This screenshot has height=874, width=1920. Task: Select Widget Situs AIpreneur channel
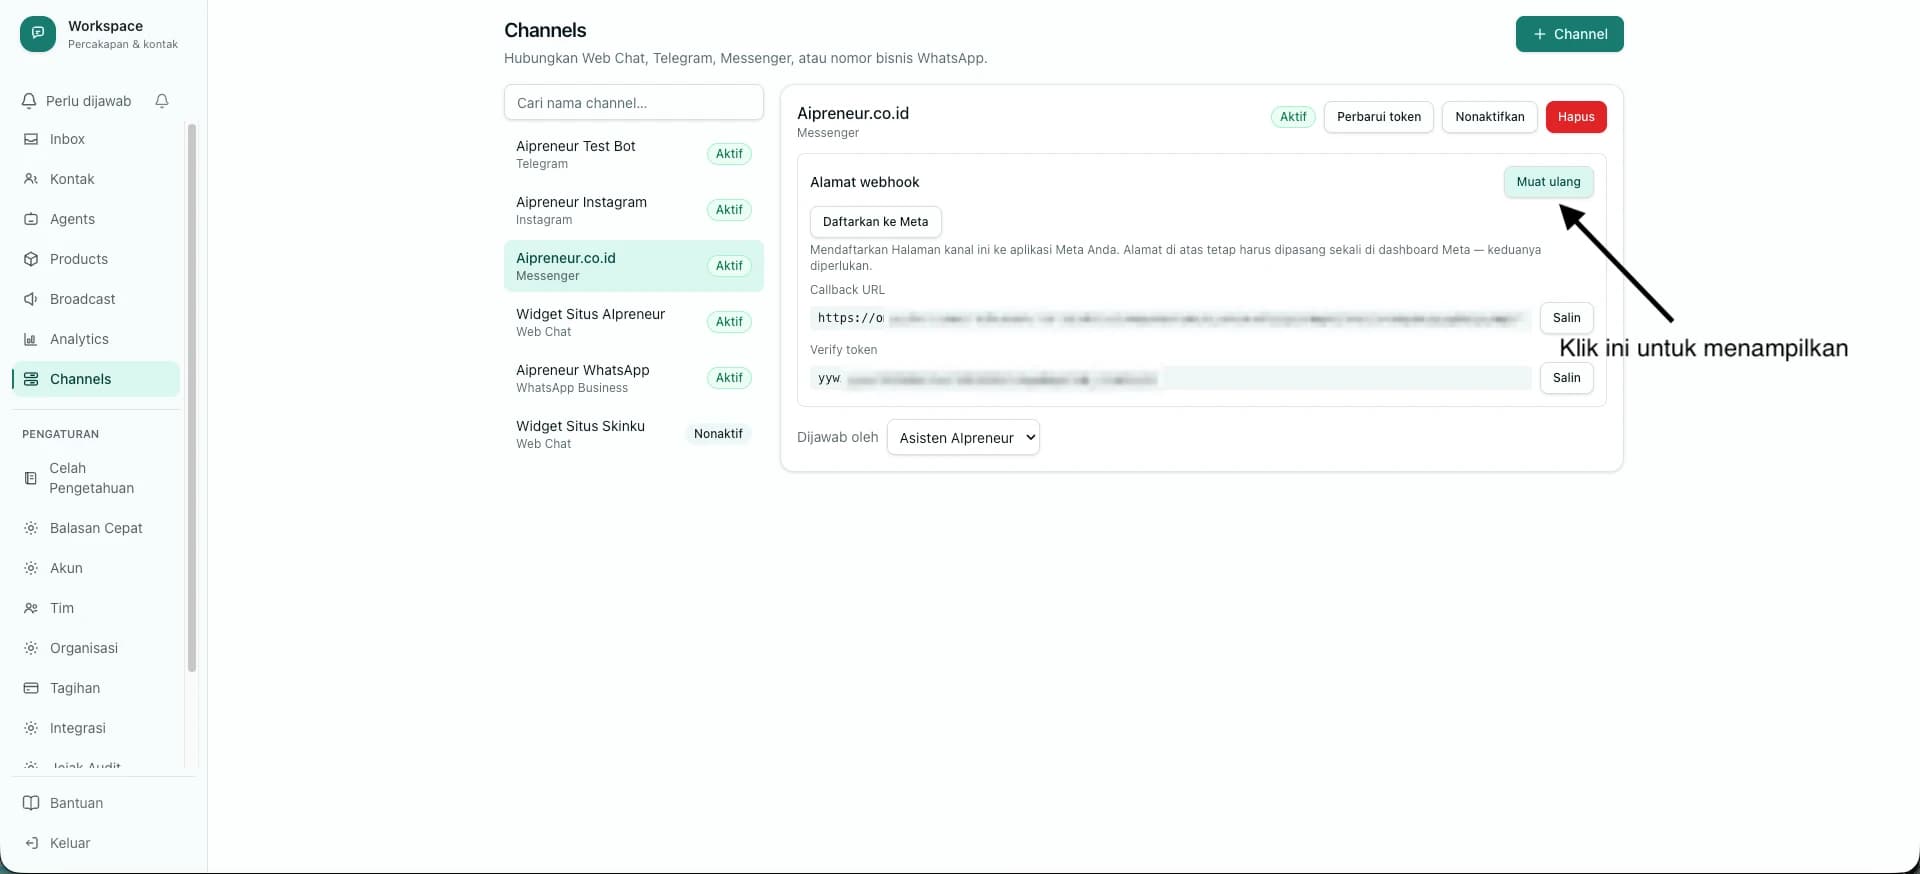point(634,322)
